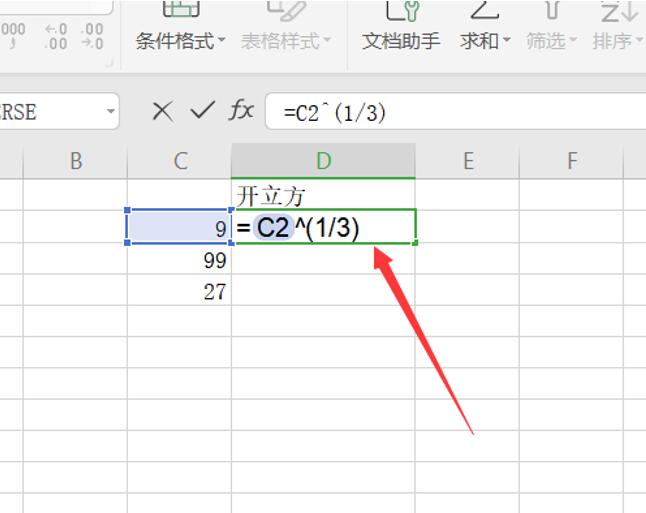Select cell with value 99
This screenshot has height=513, width=646.
click(x=180, y=259)
